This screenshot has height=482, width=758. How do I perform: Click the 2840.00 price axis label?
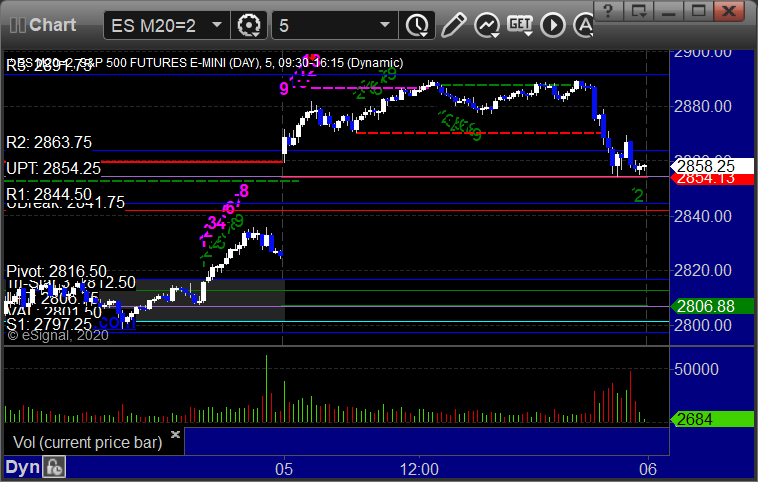tap(703, 216)
